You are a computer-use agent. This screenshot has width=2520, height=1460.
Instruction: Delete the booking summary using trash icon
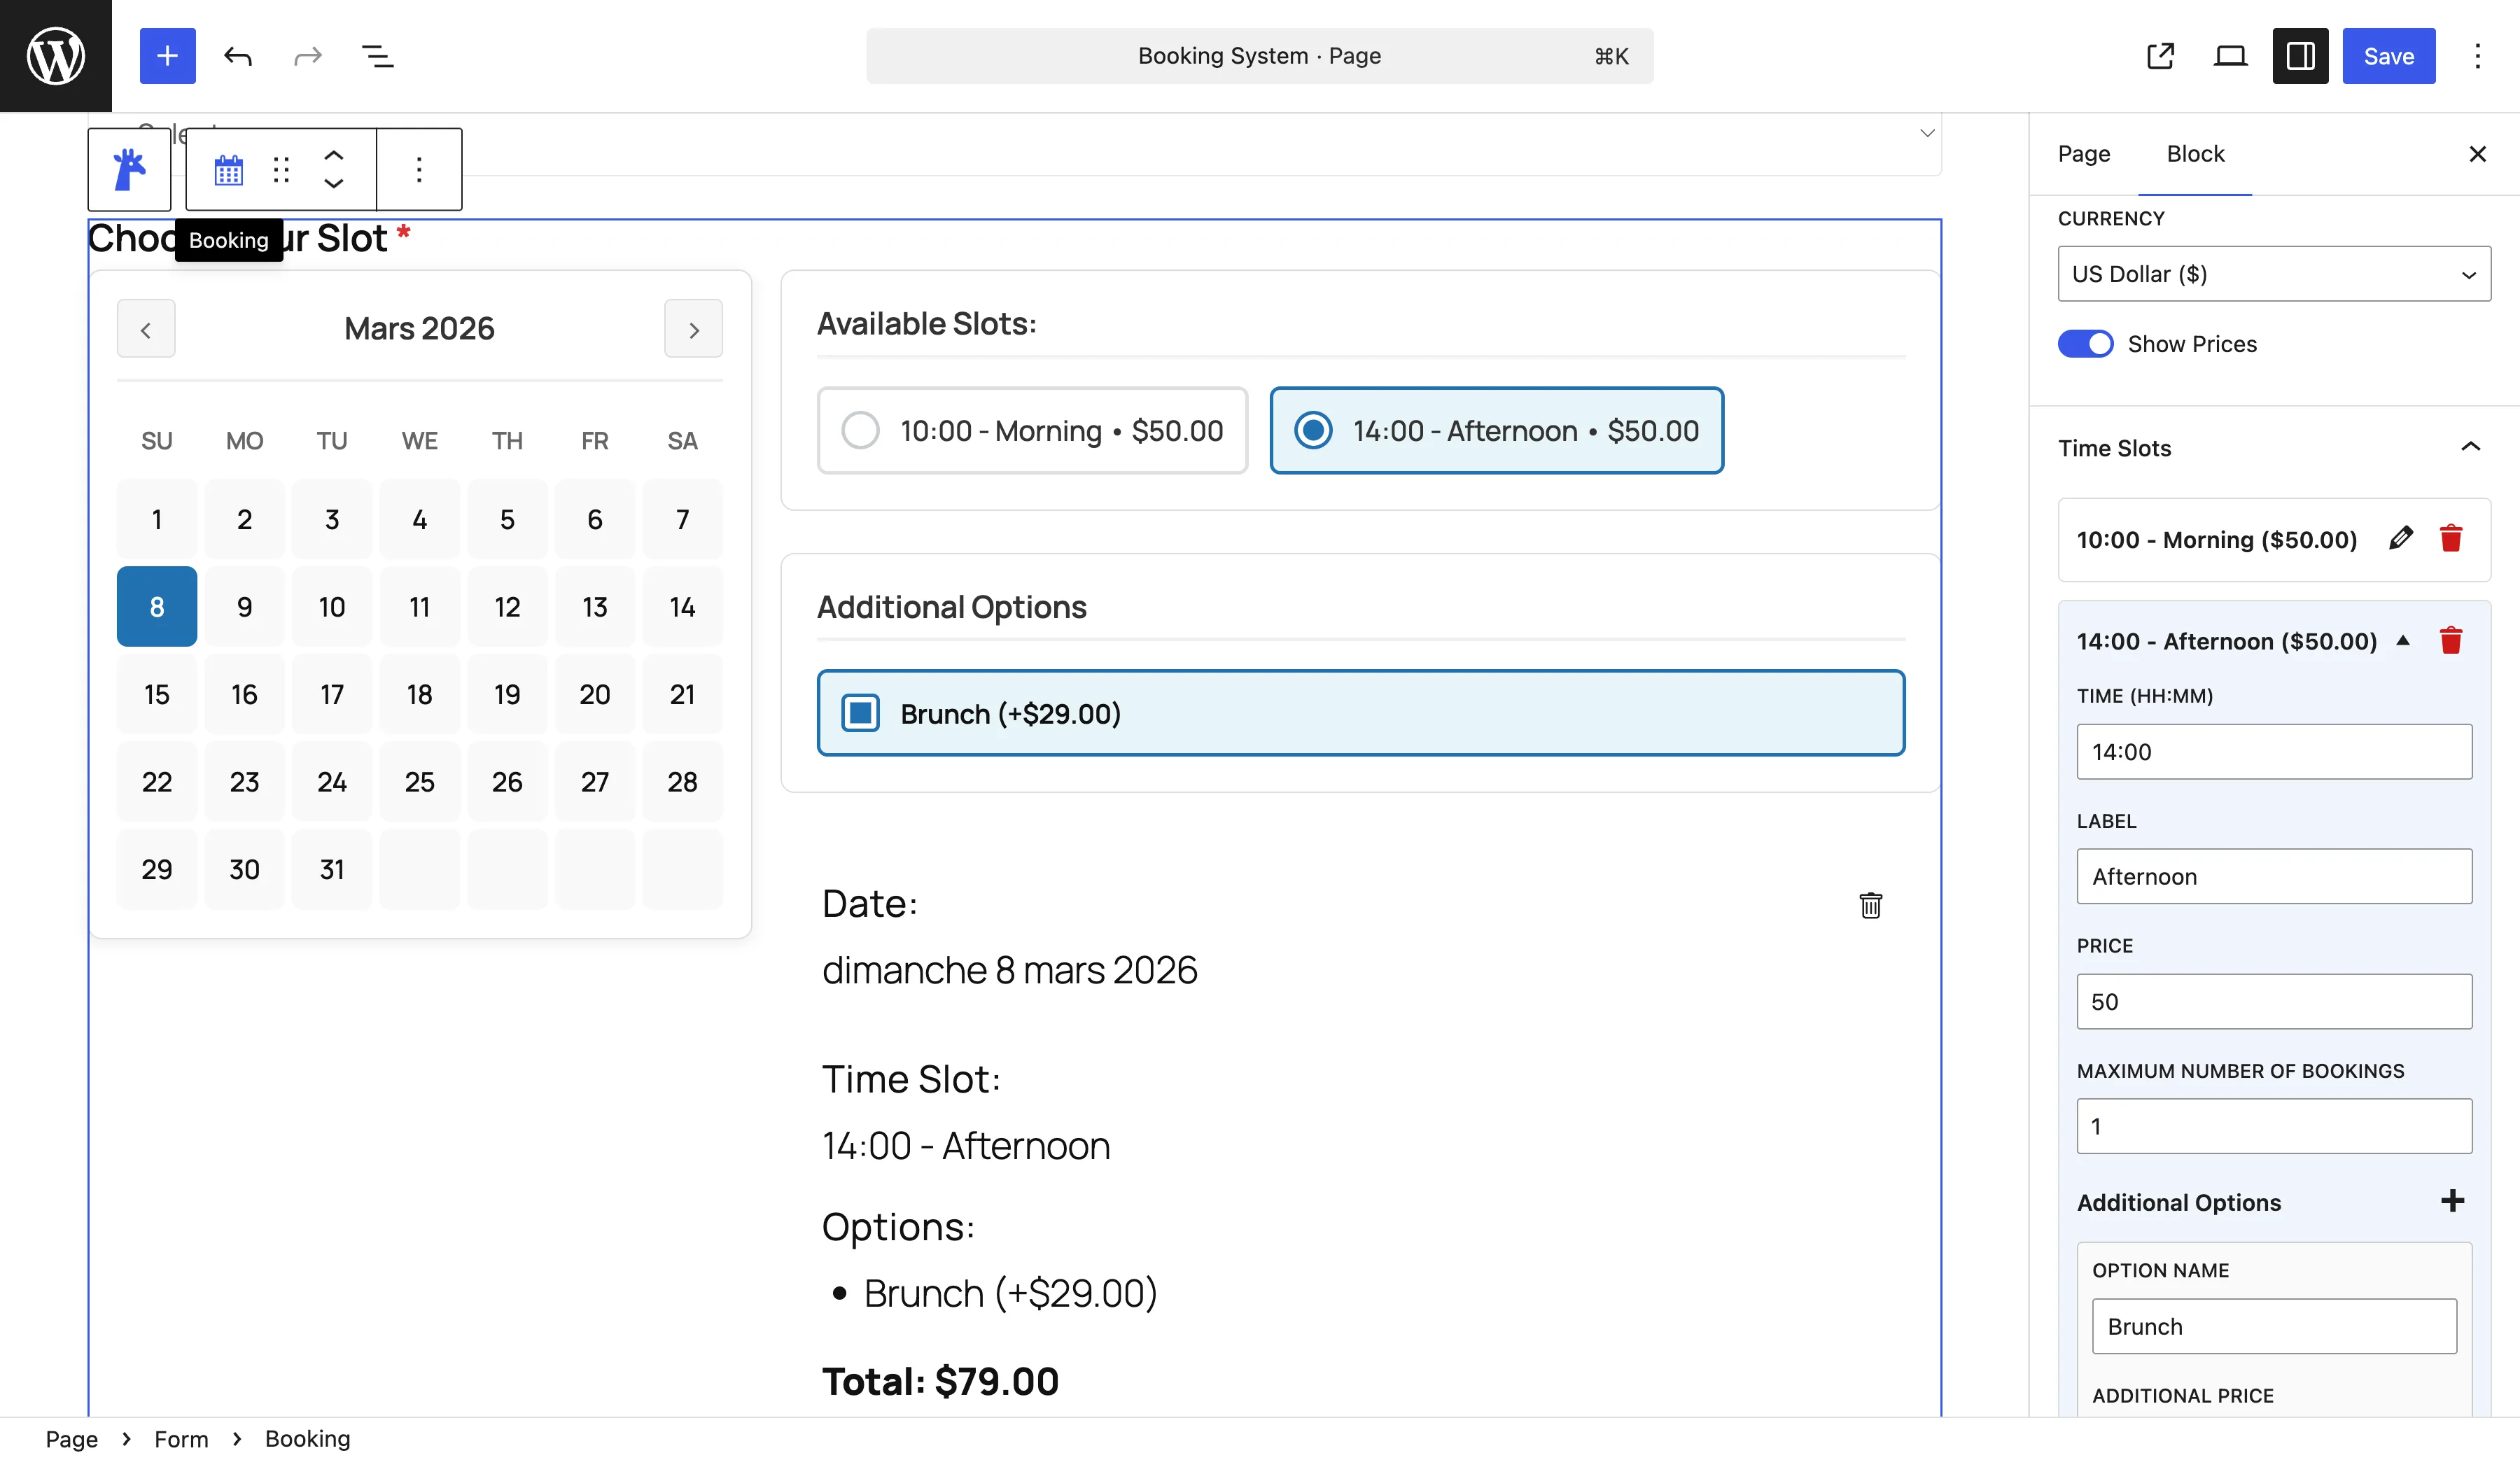point(1870,905)
